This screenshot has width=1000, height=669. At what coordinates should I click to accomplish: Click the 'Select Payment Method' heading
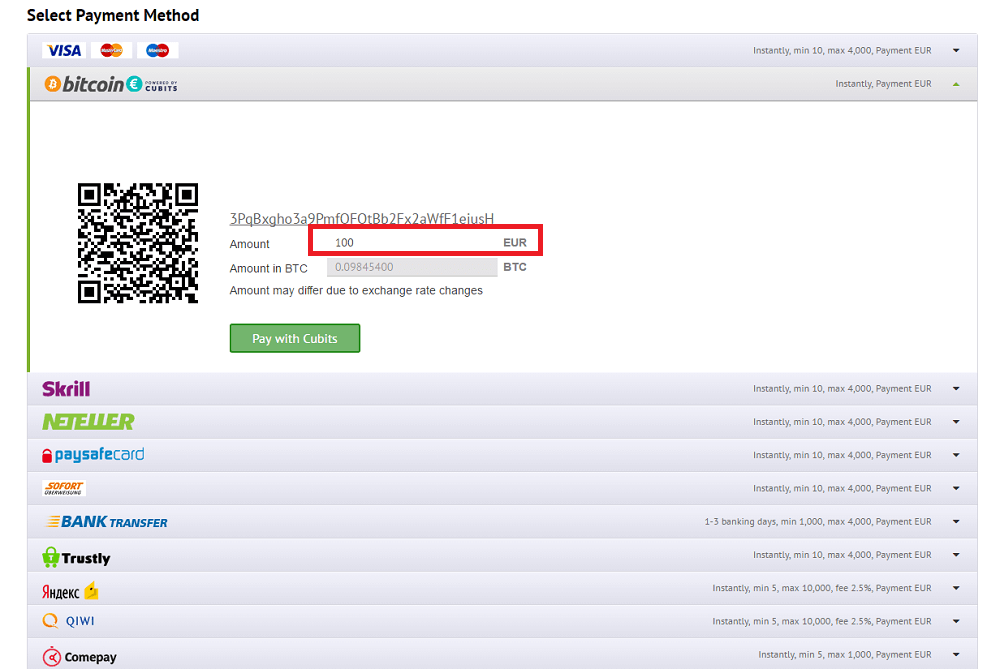[113, 15]
